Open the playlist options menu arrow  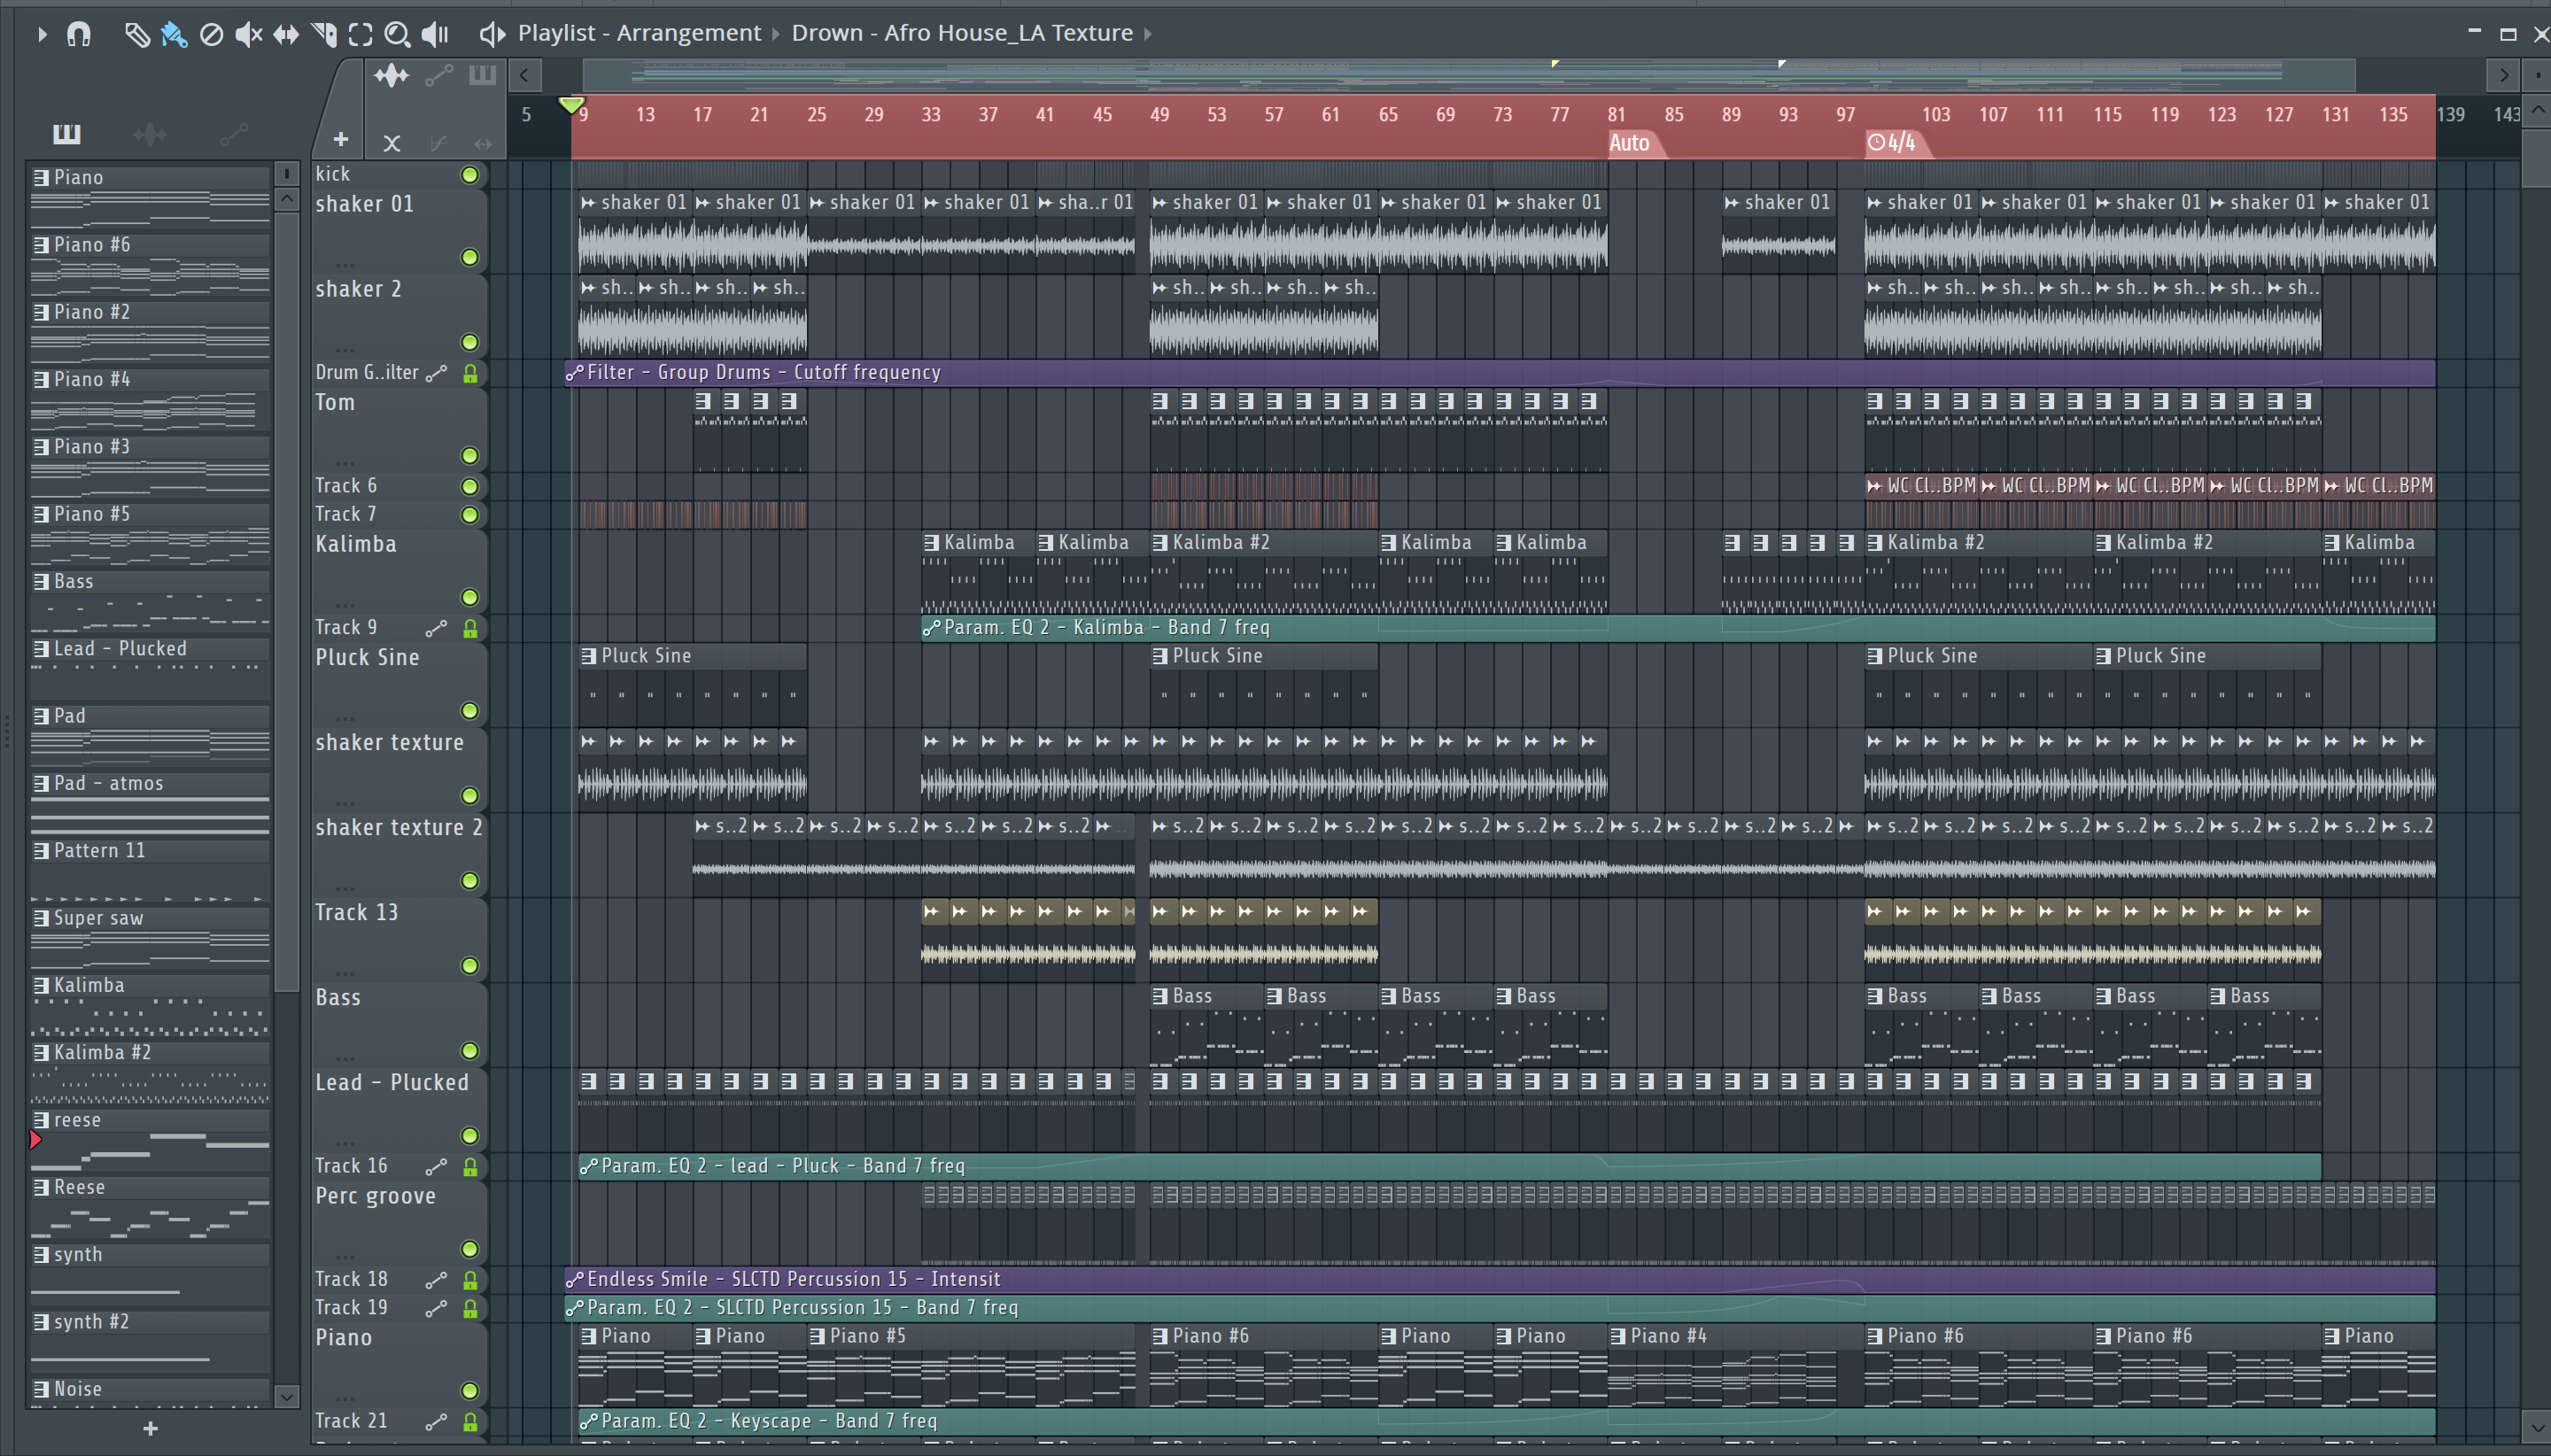point(41,34)
